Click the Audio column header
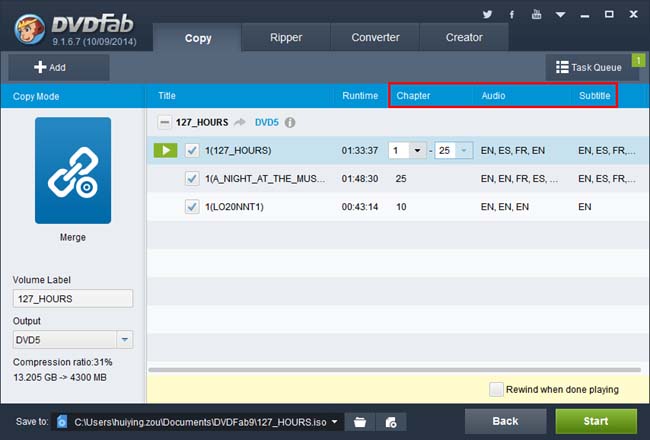This screenshot has width=650, height=440. (x=493, y=96)
